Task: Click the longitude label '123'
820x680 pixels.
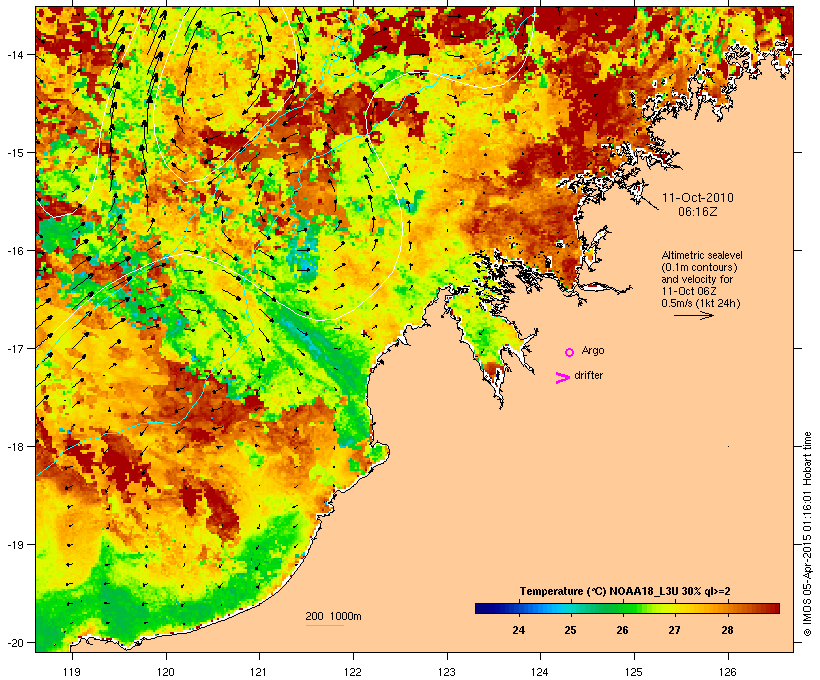Action: tap(447, 672)
